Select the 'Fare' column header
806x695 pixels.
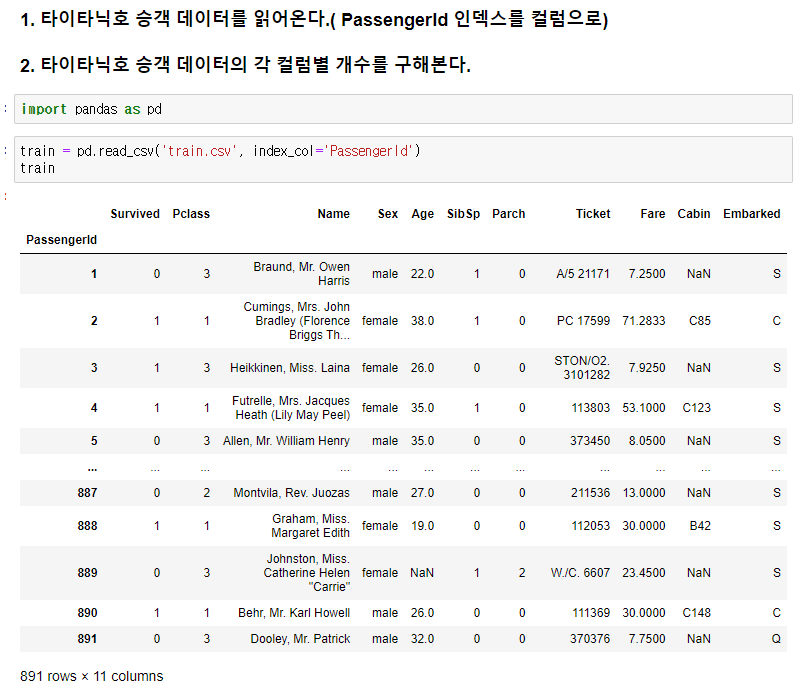point(653,214)
